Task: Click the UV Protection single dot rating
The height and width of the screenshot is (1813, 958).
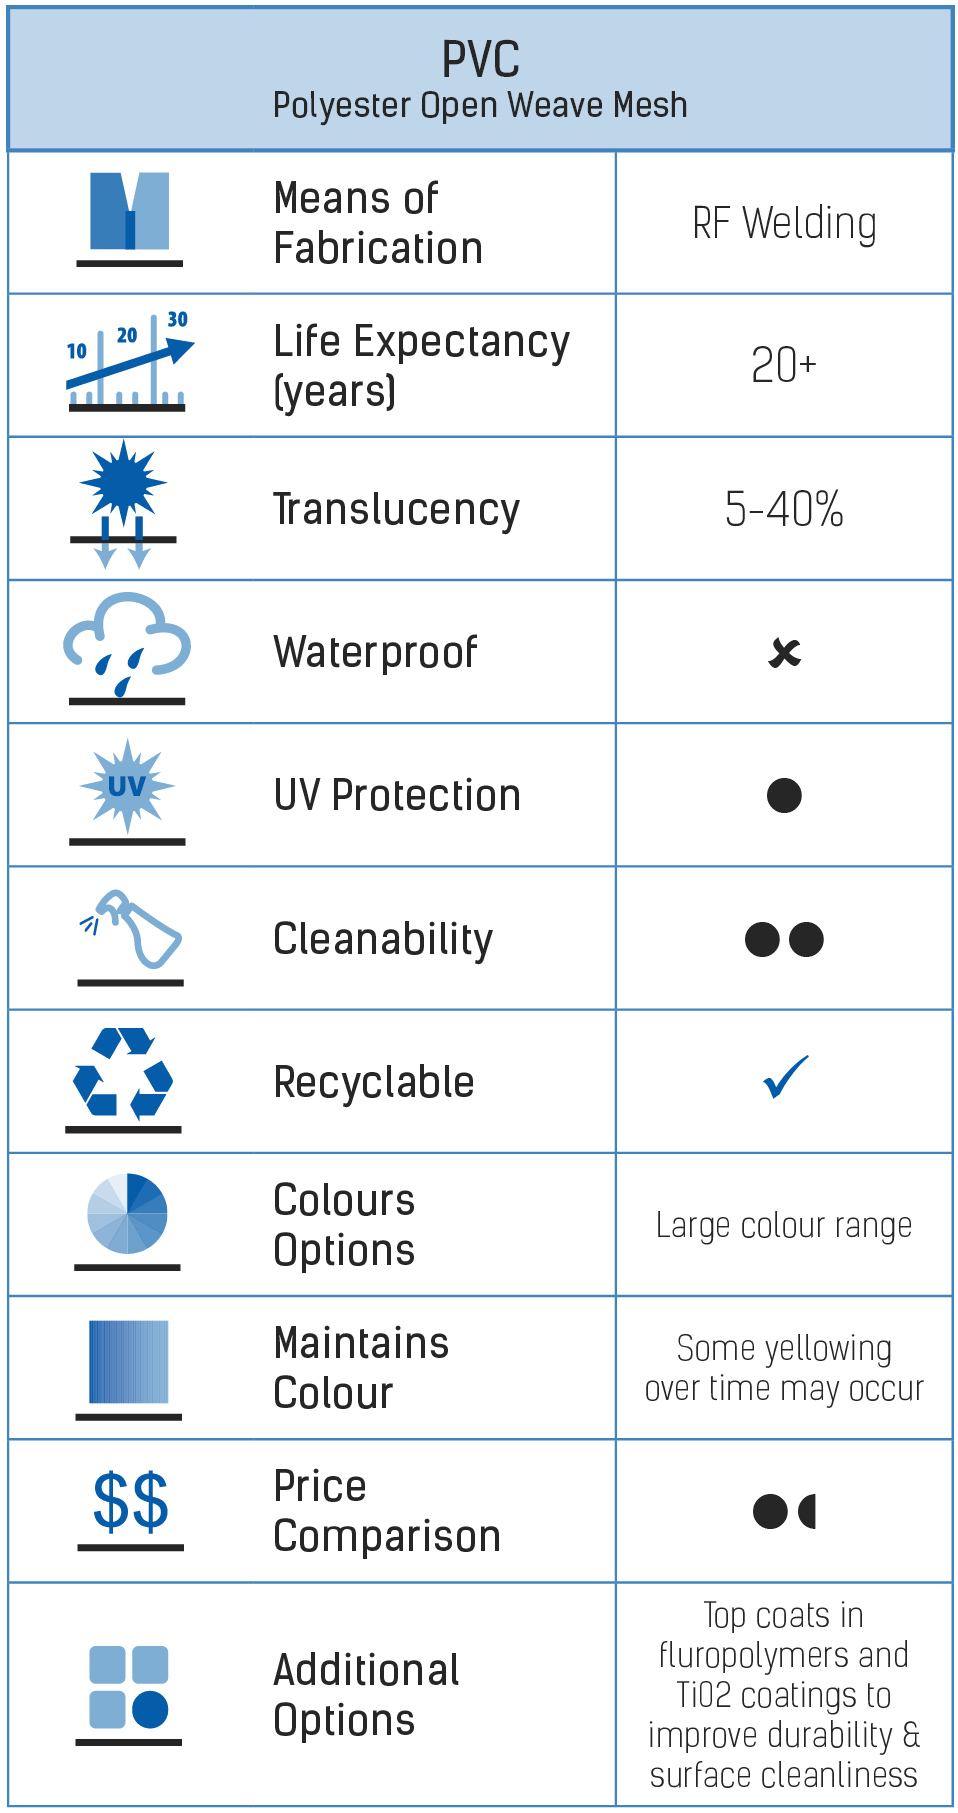Action: [784, 796]
